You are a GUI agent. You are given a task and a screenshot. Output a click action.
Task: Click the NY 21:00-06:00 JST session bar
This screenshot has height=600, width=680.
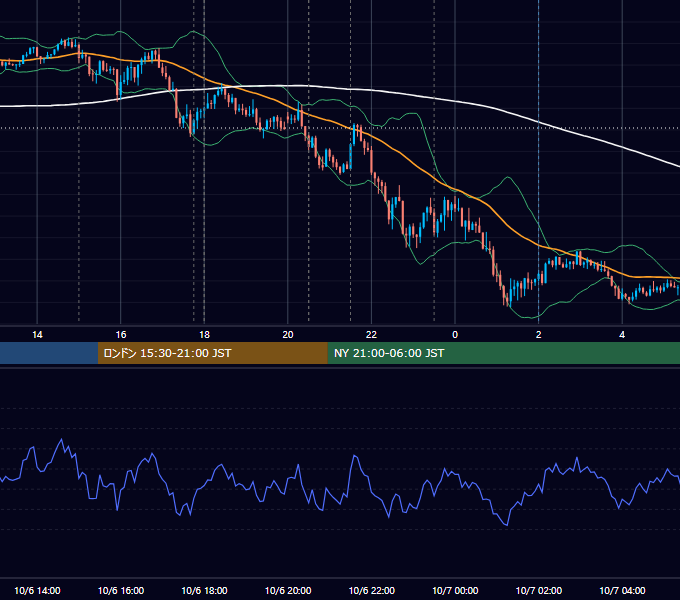point(503,353)
